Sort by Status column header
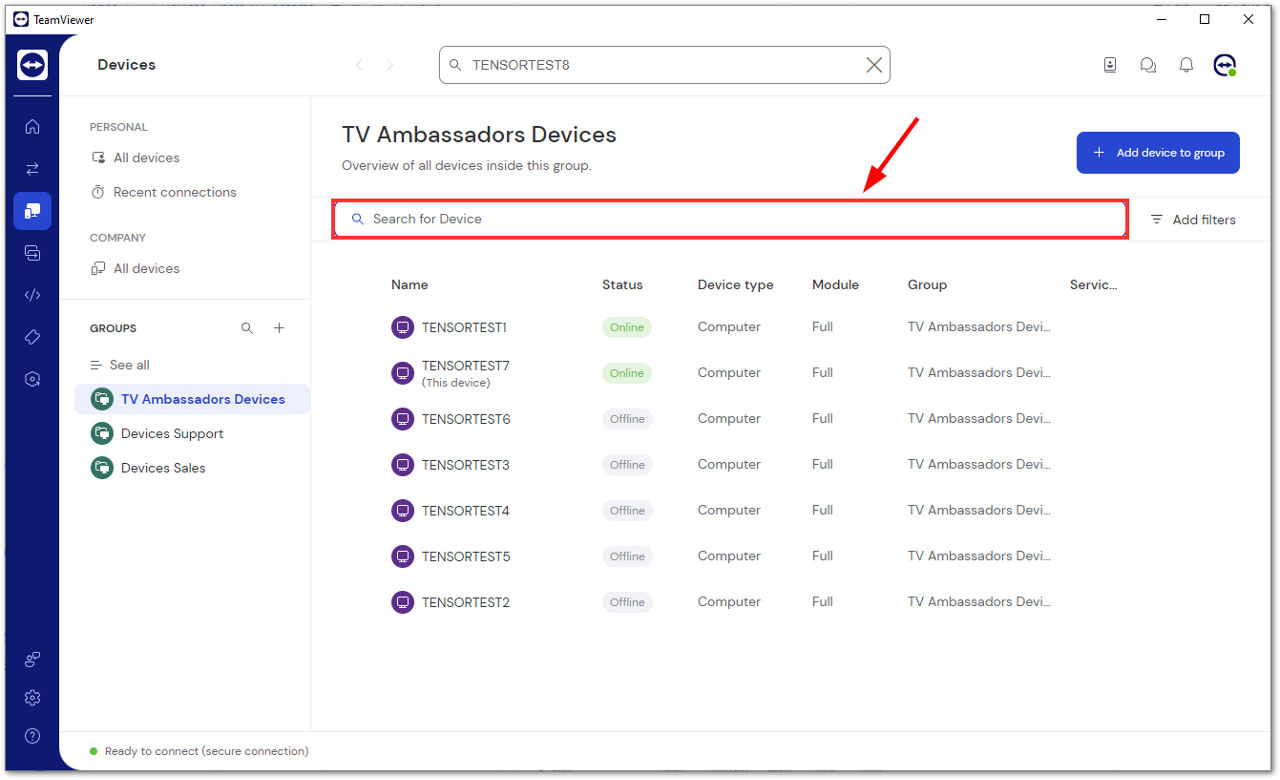The image size is (1280, 780). (622, 285)
